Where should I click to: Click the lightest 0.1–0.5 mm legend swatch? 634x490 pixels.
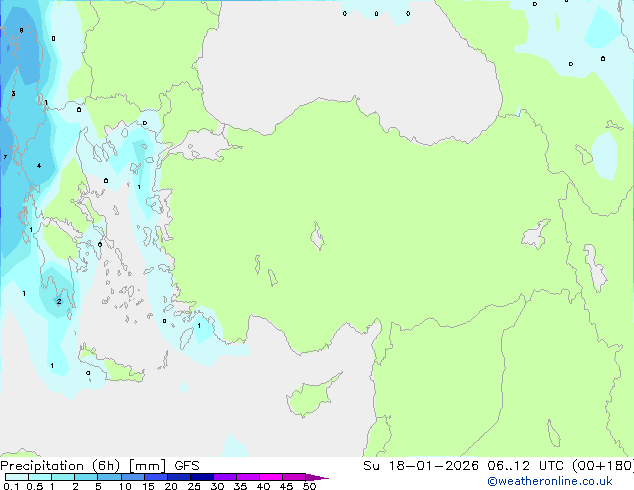tap(17, 477)
